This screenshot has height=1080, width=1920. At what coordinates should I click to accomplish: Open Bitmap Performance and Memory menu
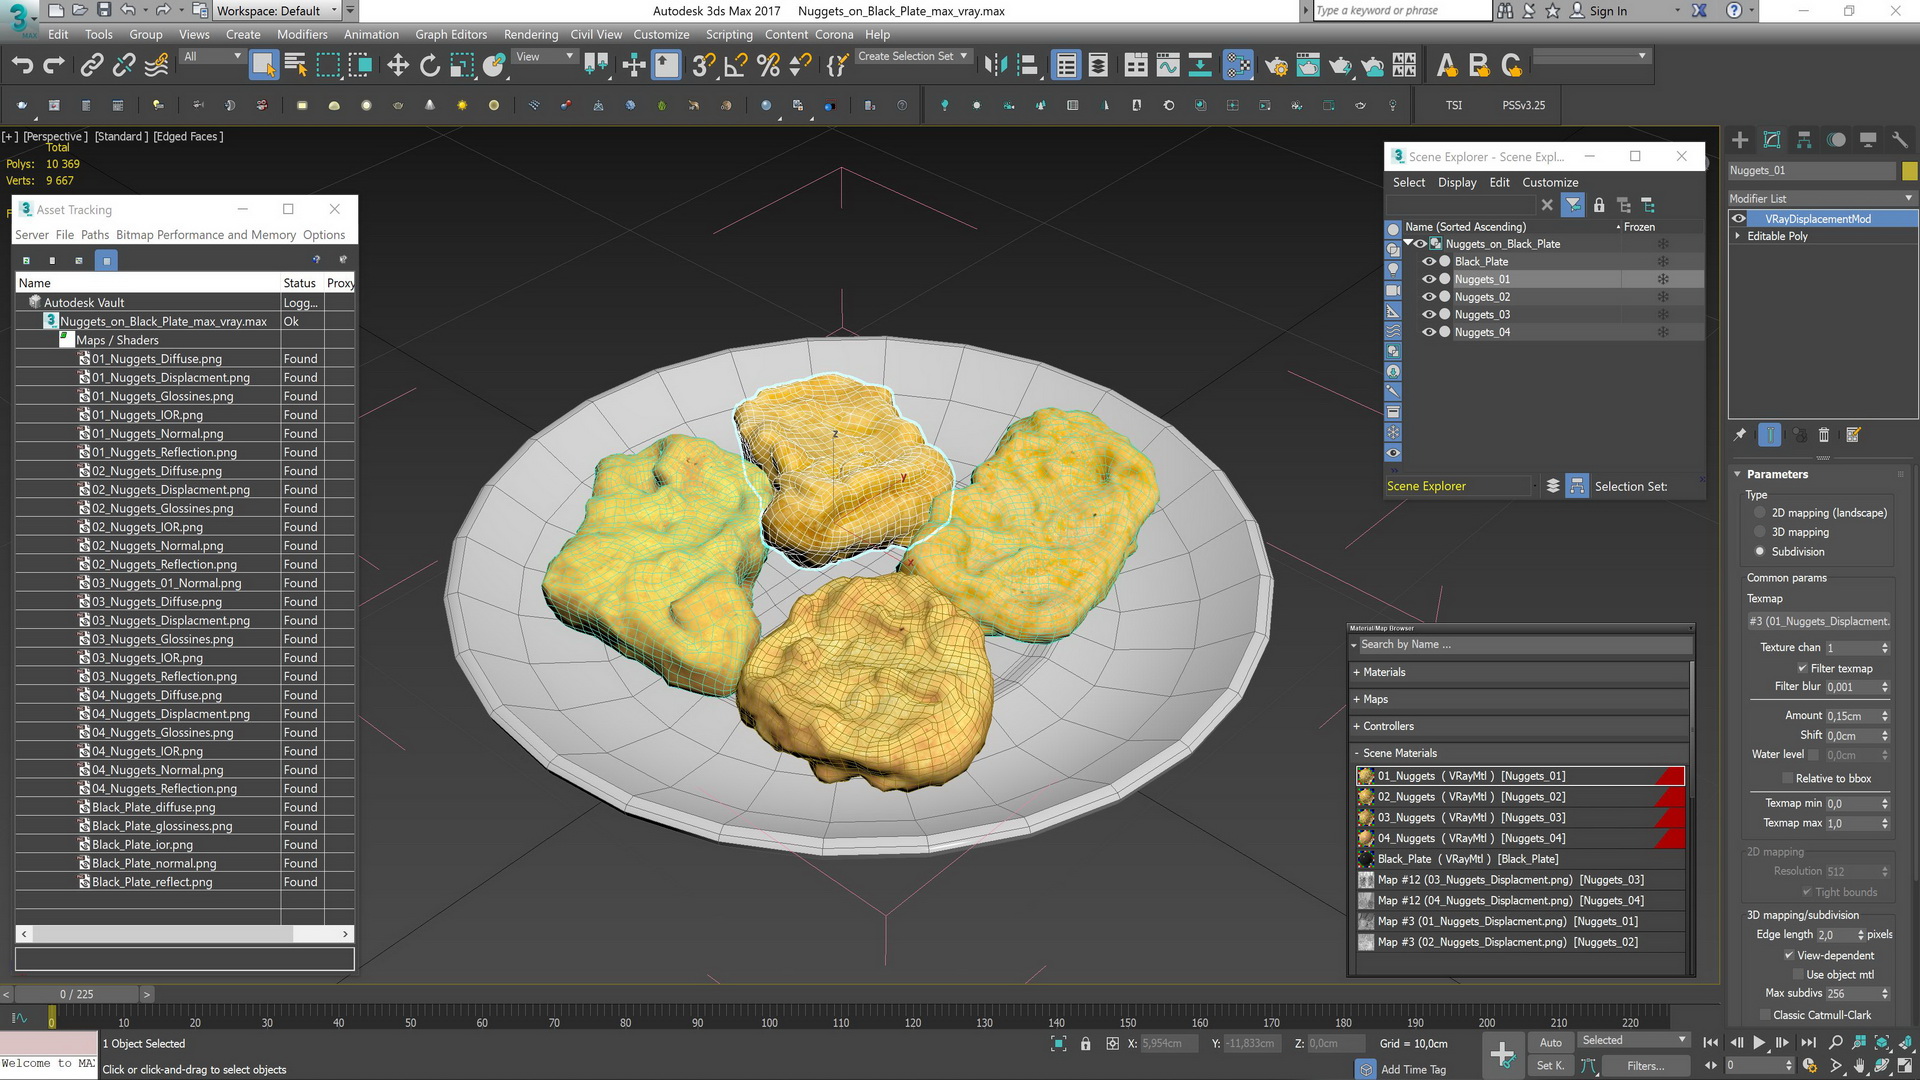pyautogui.click(x=206, y=235)
